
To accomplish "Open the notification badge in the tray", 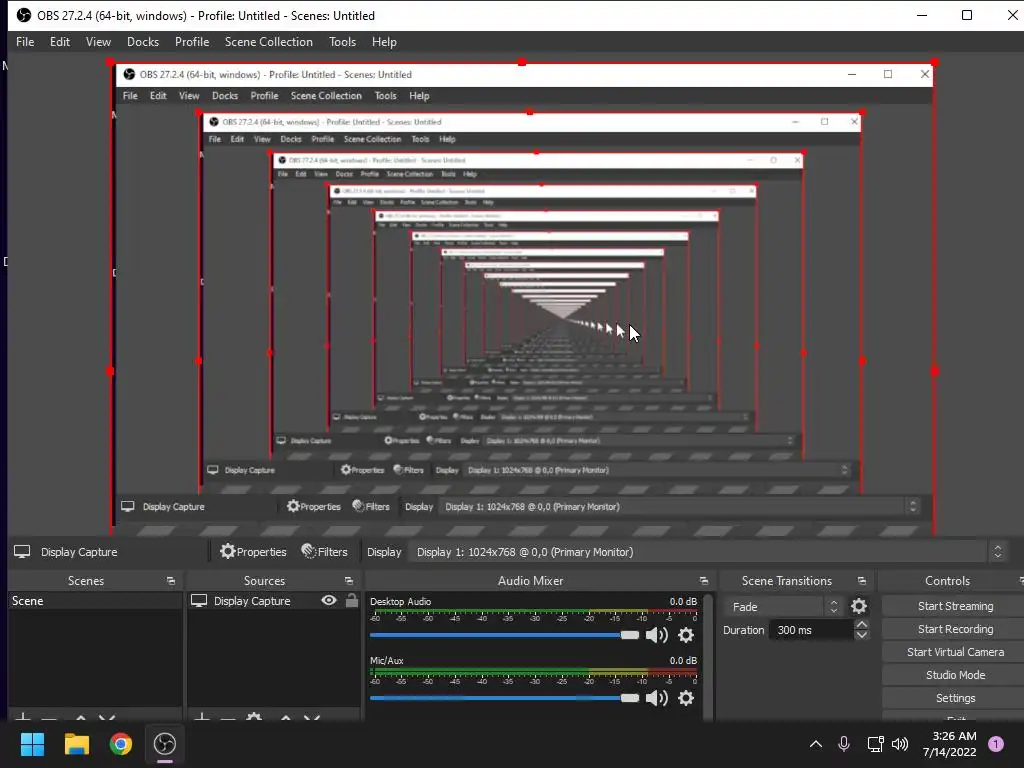I will coord(996,744).
